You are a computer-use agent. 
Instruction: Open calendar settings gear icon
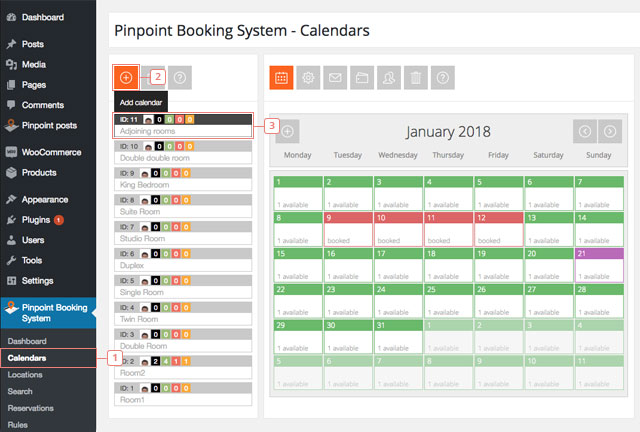coord(308,78)
